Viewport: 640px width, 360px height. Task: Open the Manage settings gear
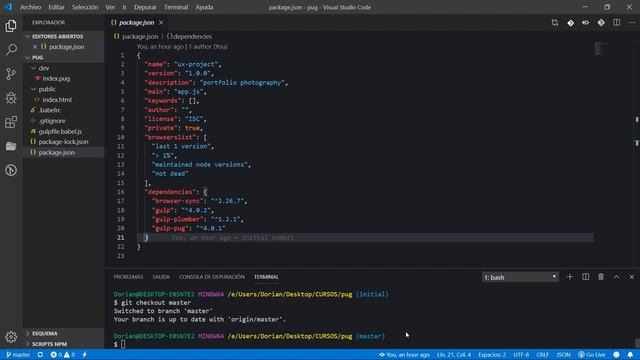pos(11,337)
